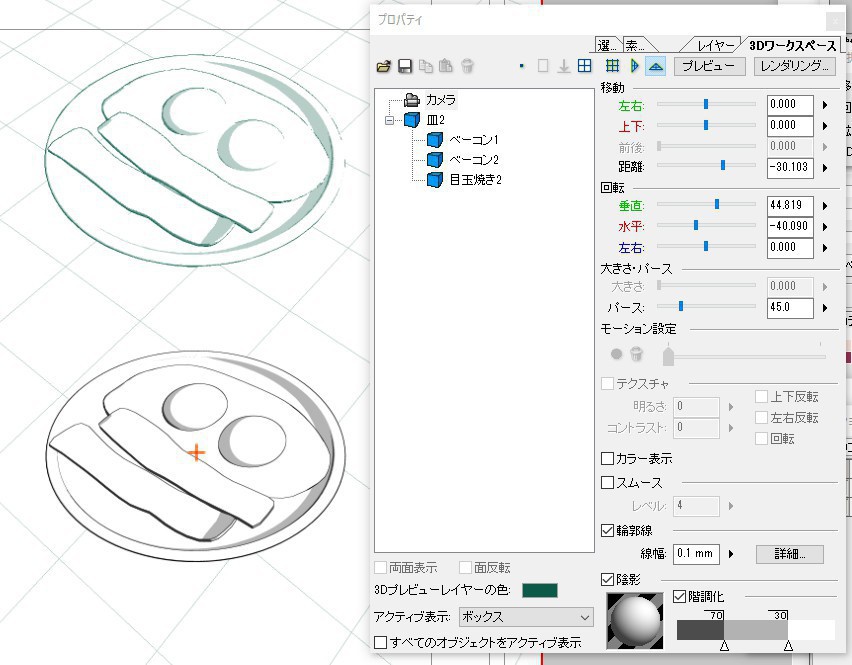Click the 距離 value field -30.103
The image size is (852, 665).
pyautogui.click(x=790, y=167)
